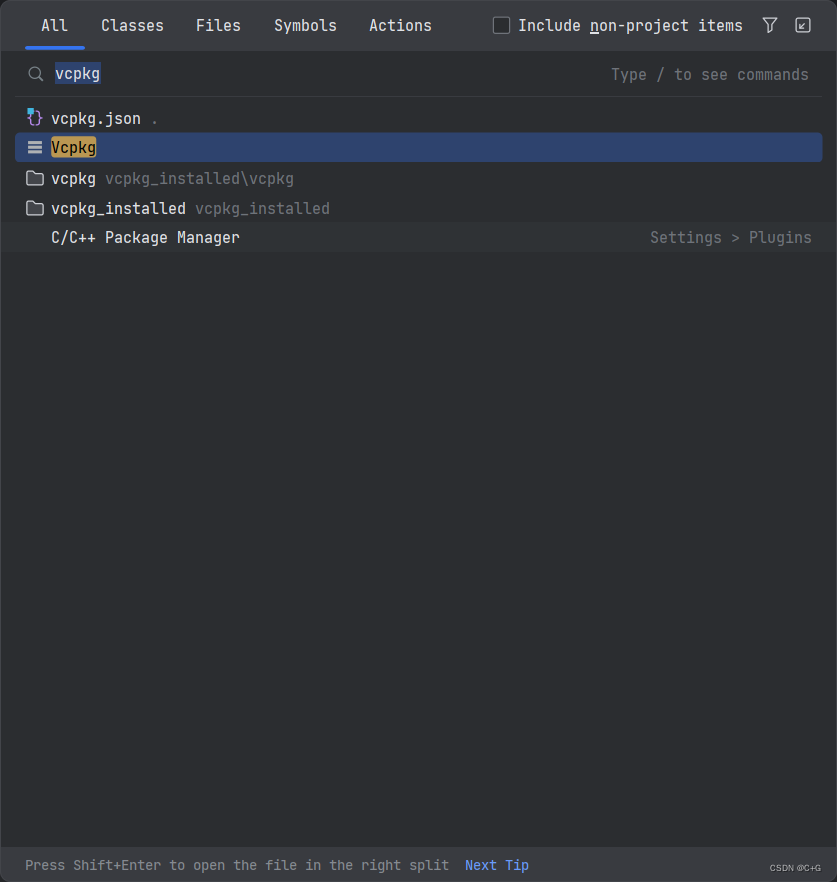The height and width of the screenshot is (882, 837).
Task: Open the Symbols tab
Action: (x=305, y=25)
